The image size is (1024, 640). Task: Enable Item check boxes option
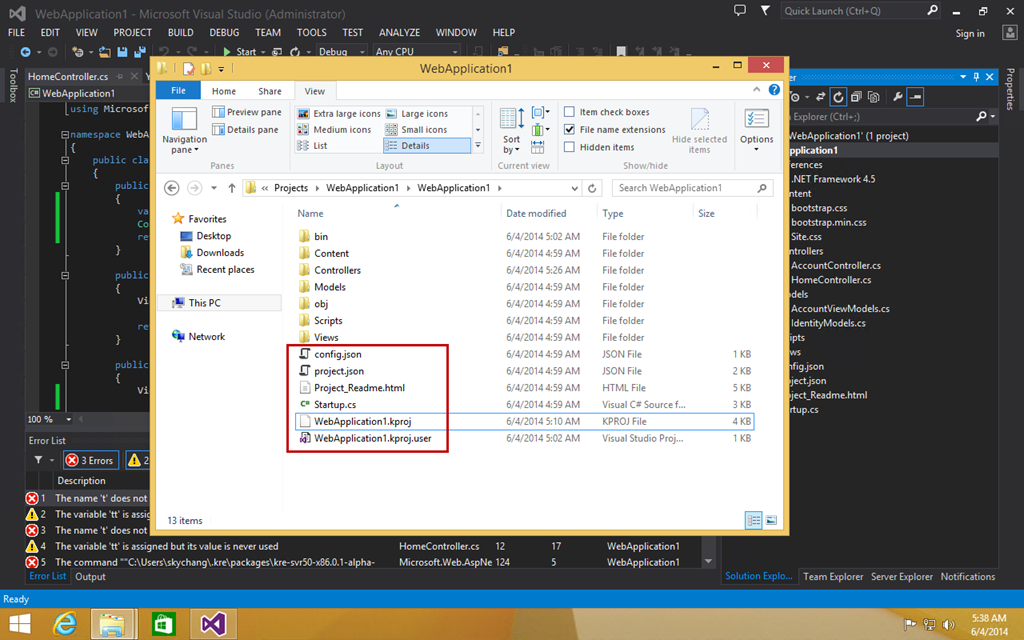pyautogui.click(x=569, y=112)
